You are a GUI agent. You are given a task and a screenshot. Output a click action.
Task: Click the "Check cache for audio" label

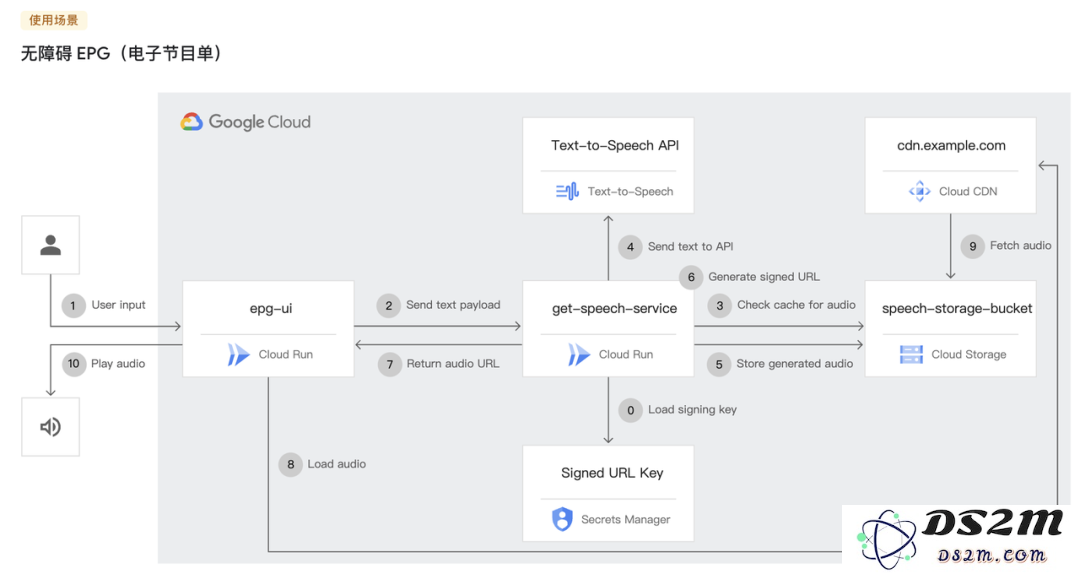[x=796, y=305]
